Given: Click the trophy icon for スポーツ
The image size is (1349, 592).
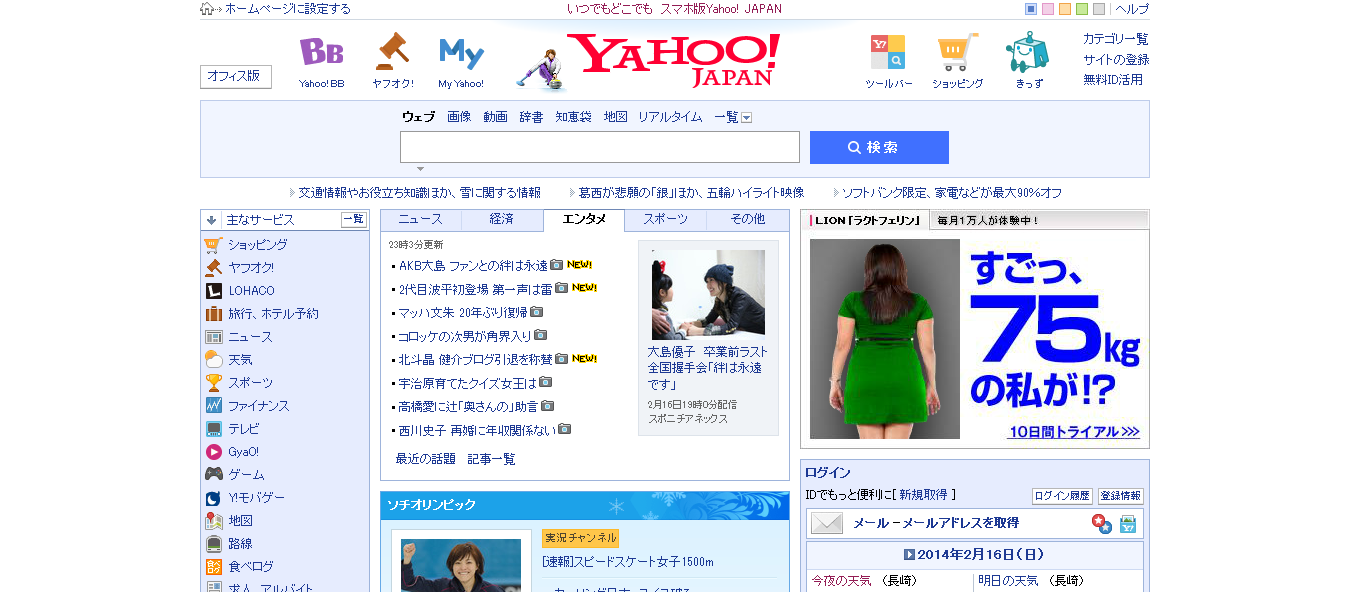Looking at the screenshot, I should click(213, 383).
